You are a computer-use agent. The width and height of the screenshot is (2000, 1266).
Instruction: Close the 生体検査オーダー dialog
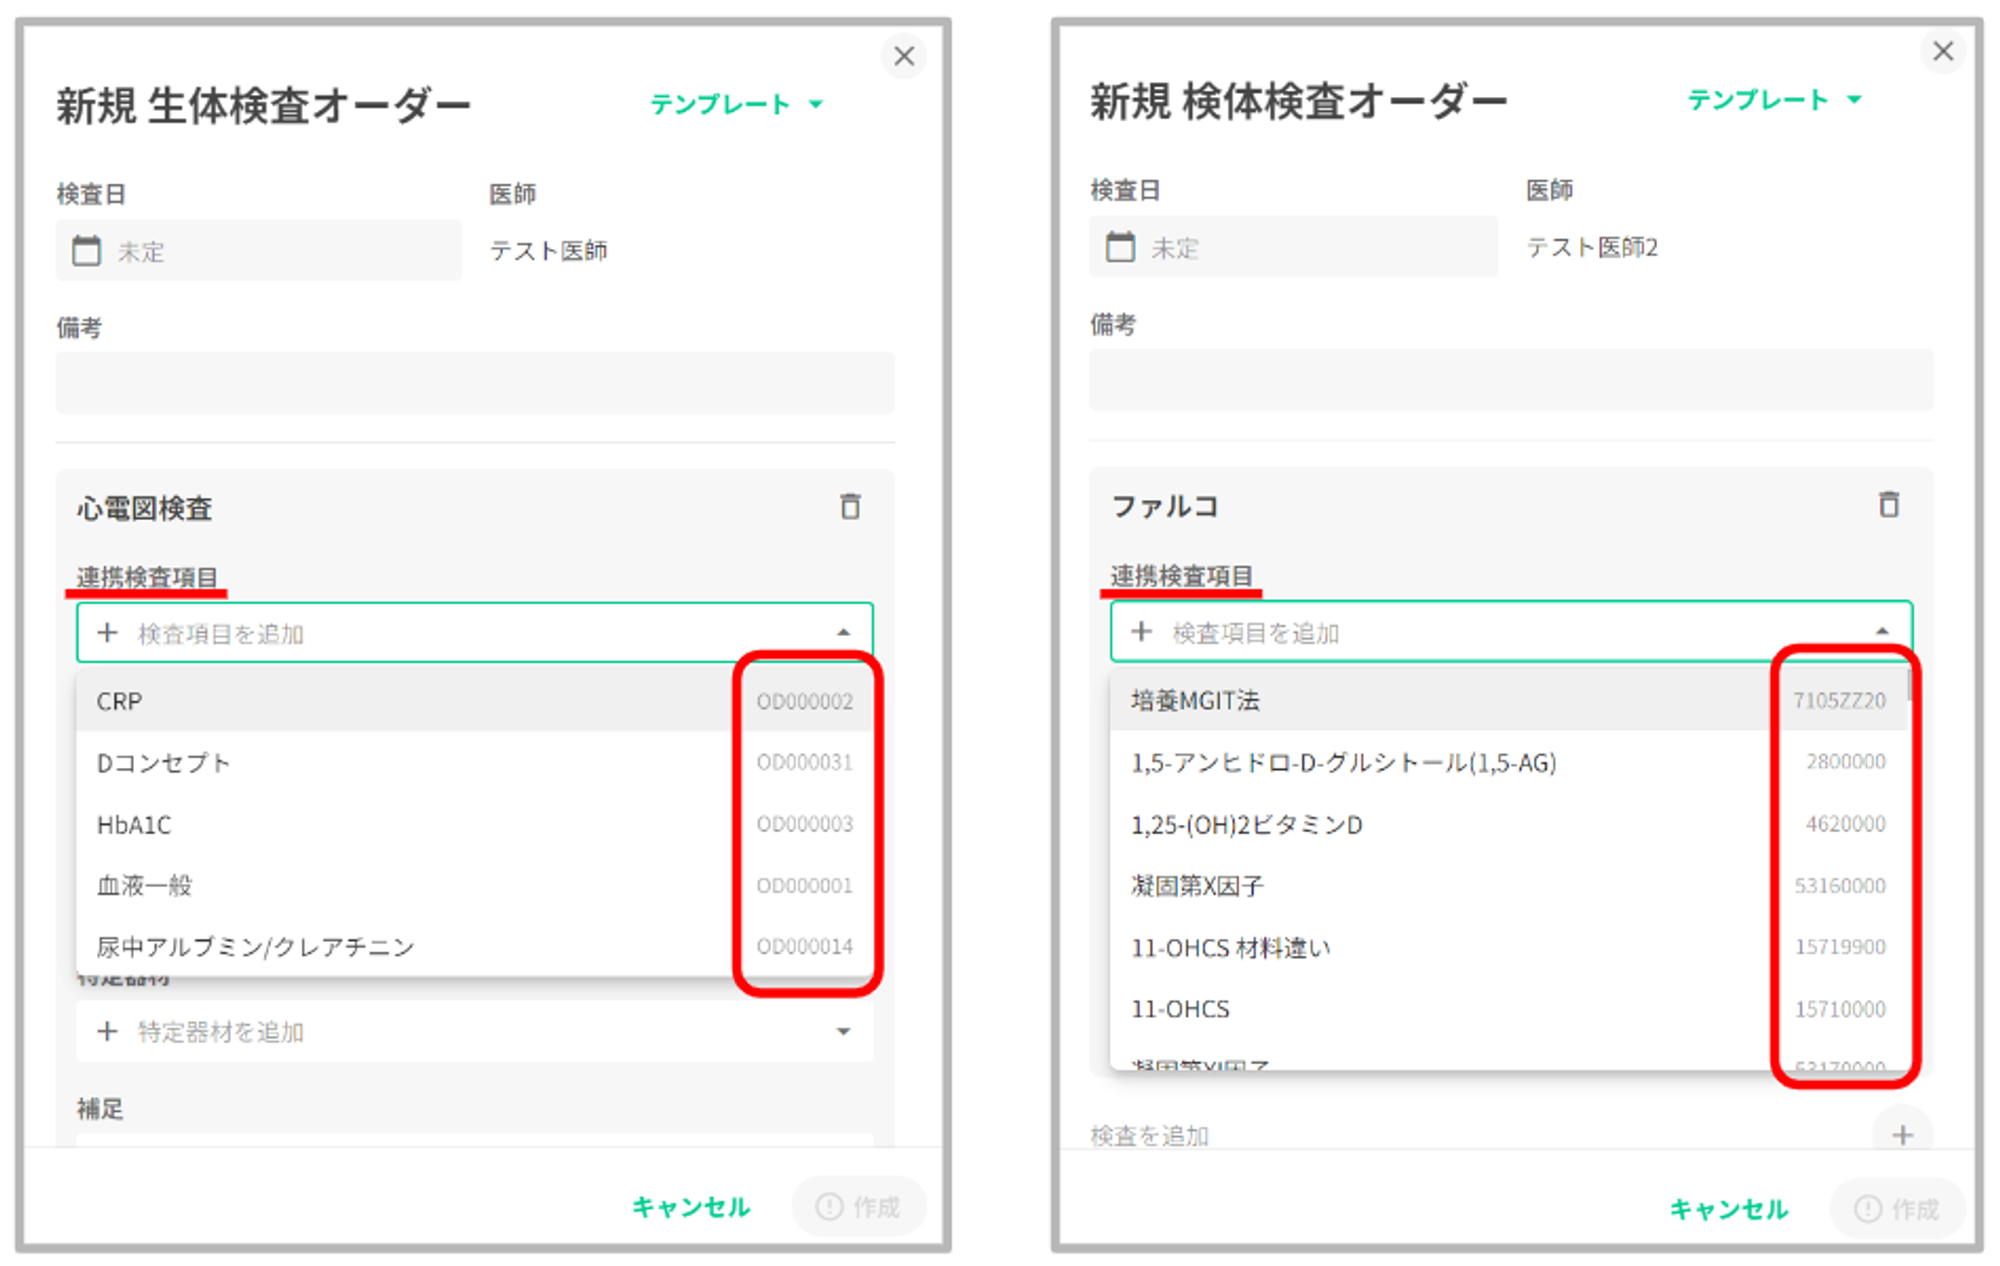point(904,56)
